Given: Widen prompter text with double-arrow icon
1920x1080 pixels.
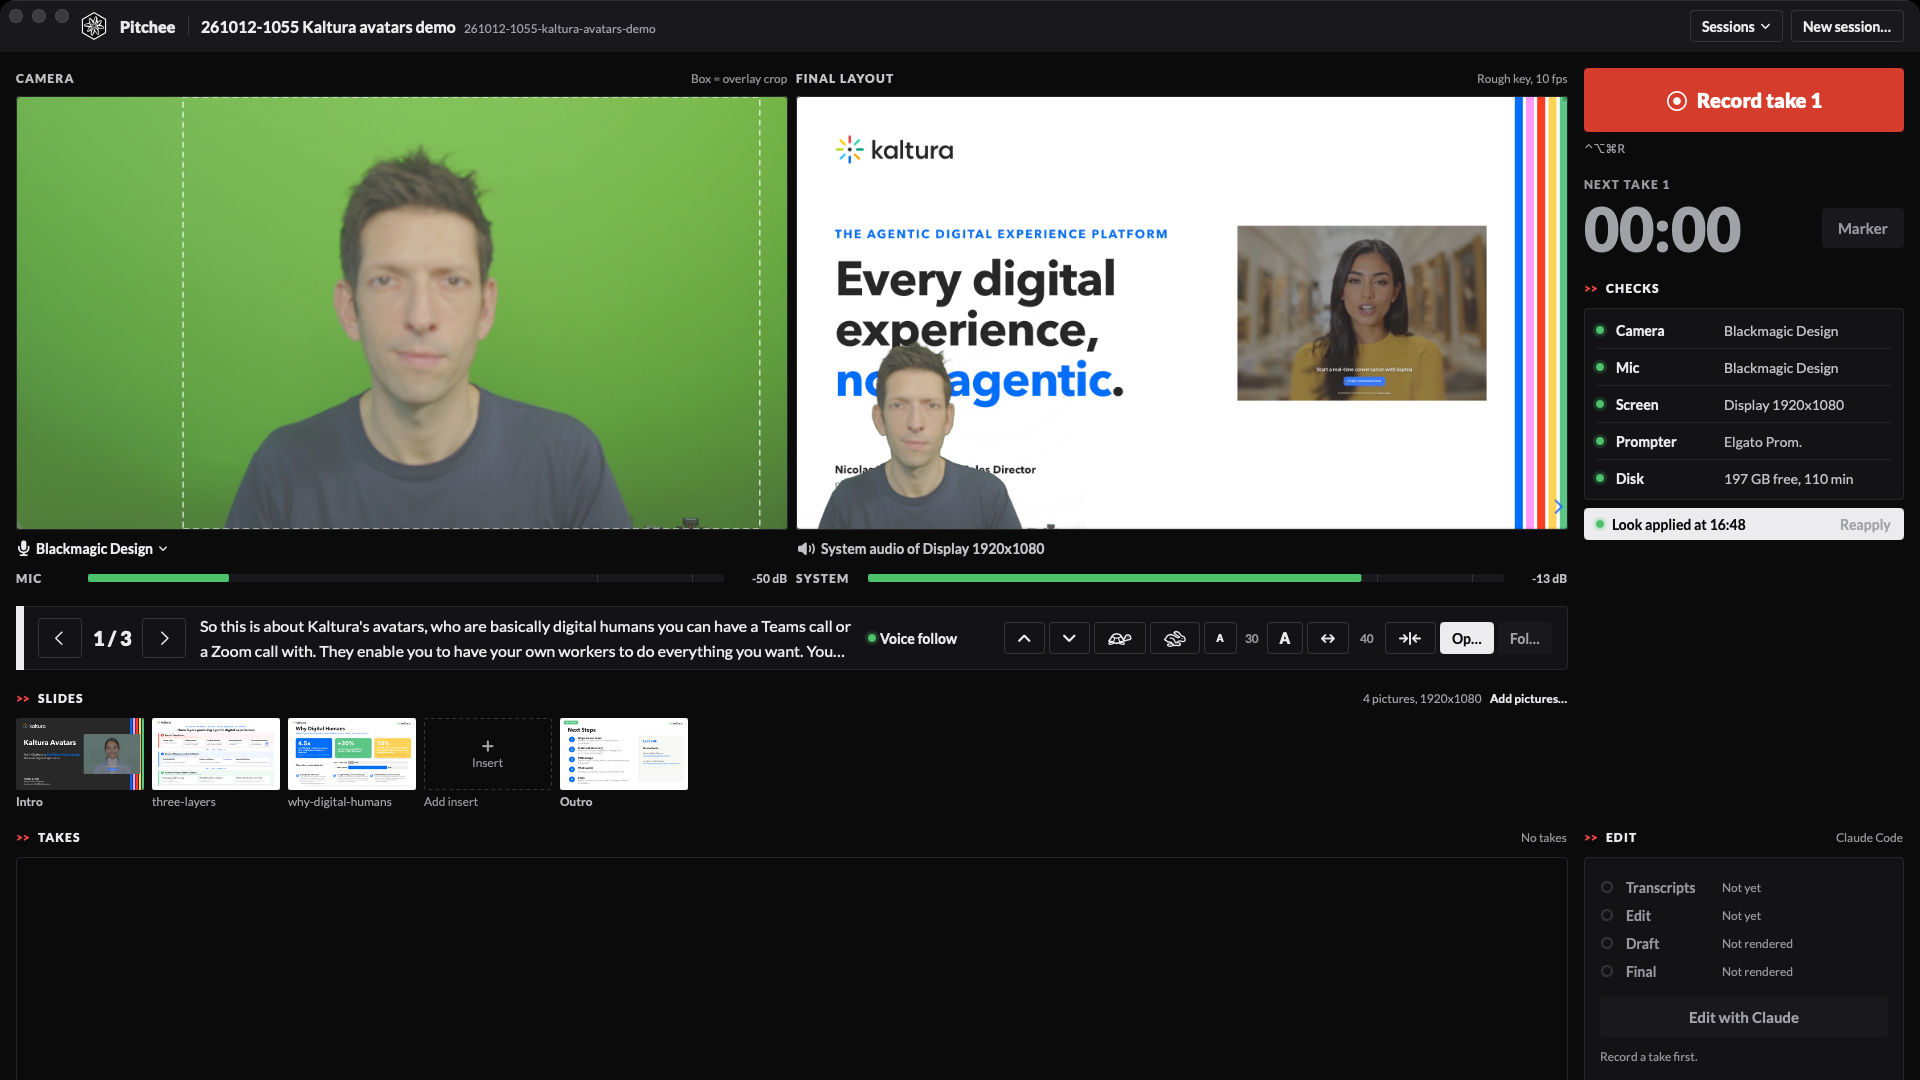Looking at the screenshot, I should pos(1328,638).
